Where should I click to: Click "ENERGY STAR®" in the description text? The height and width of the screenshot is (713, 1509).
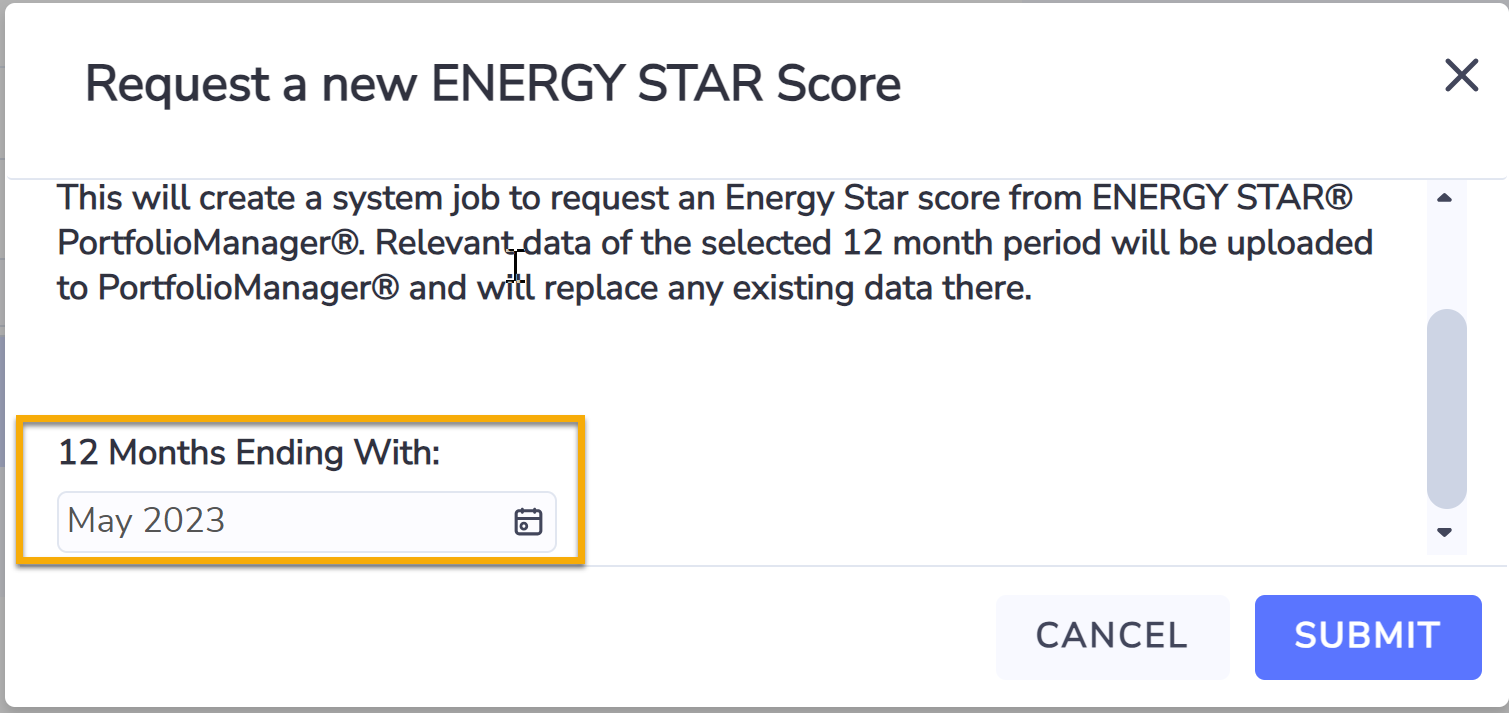pyautogui.click(x=1223, y=198)
